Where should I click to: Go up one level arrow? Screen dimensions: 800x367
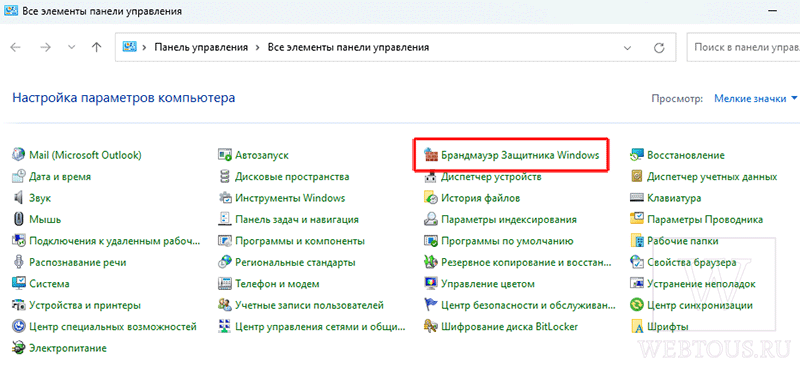[x=96, y=47]
